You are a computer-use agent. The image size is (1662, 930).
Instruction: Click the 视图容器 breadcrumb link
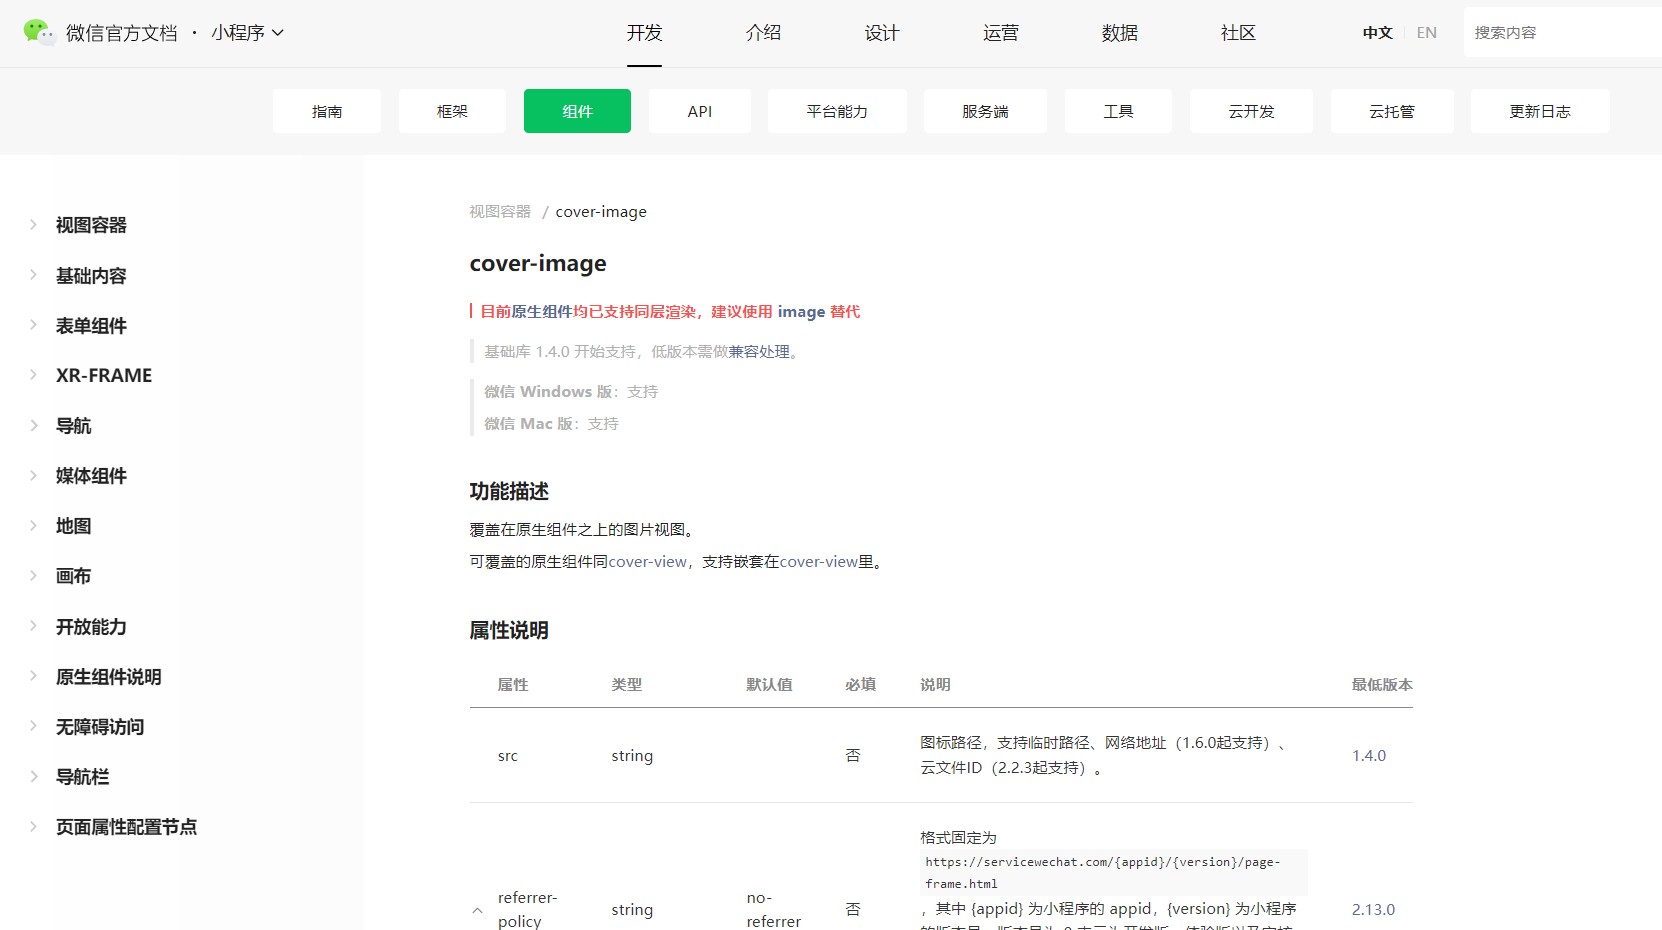[500, 212]
